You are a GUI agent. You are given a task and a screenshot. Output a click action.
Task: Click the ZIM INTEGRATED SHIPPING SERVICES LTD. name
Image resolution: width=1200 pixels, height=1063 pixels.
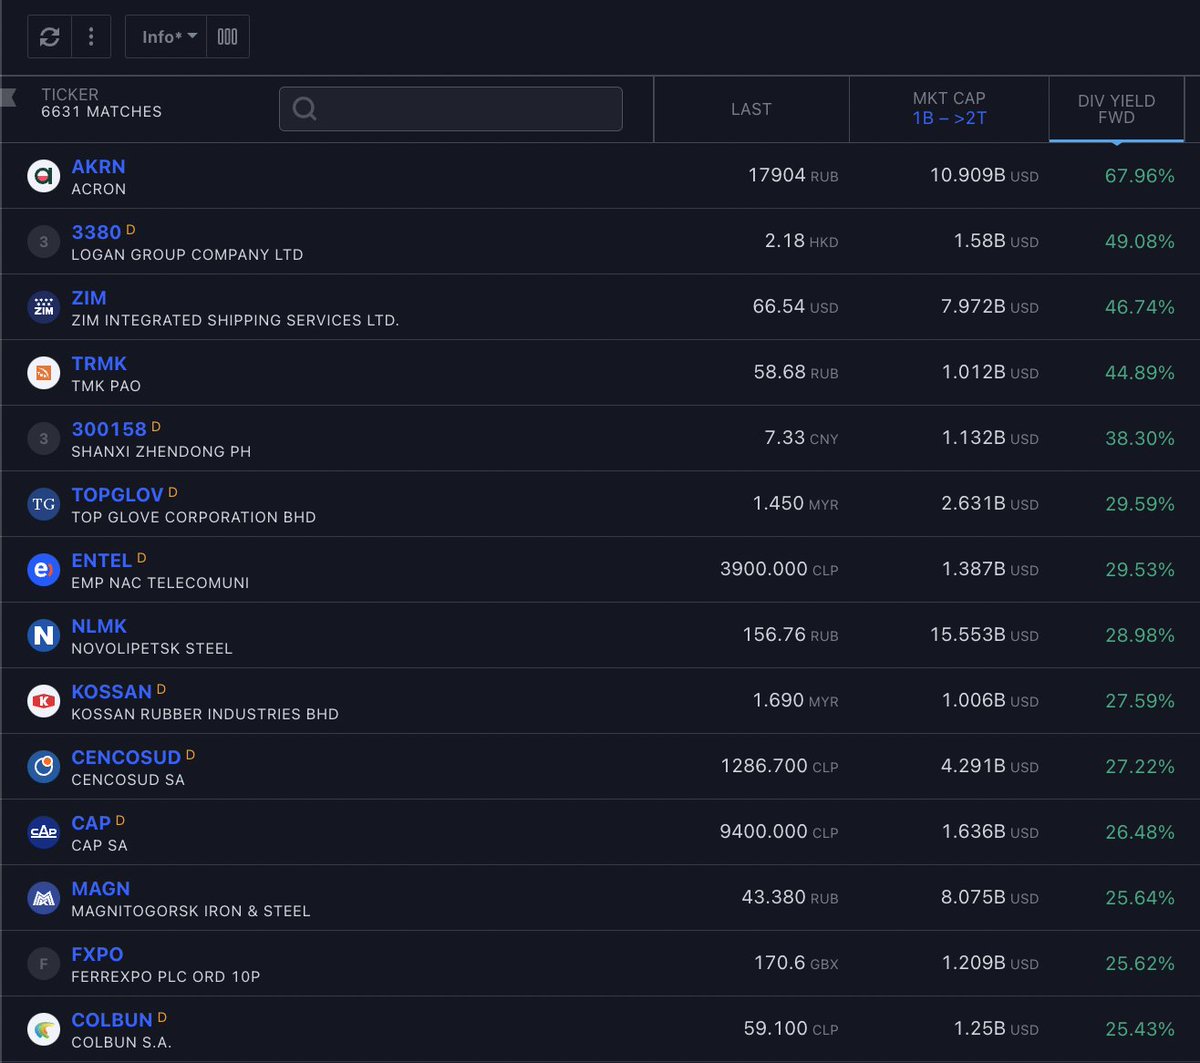[235, 321]
